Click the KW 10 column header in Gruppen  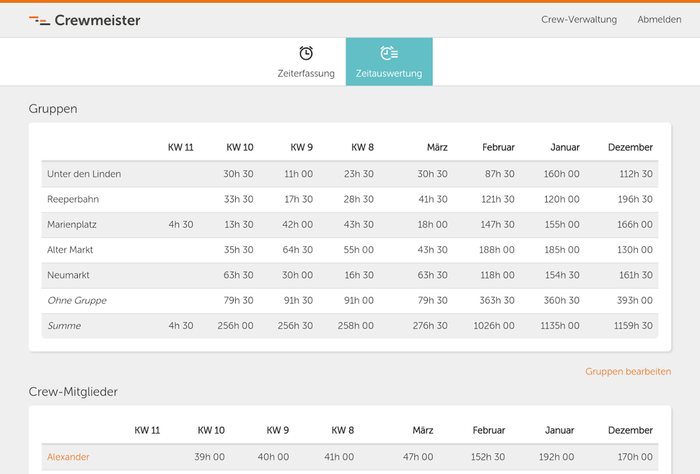coord(239,148)
